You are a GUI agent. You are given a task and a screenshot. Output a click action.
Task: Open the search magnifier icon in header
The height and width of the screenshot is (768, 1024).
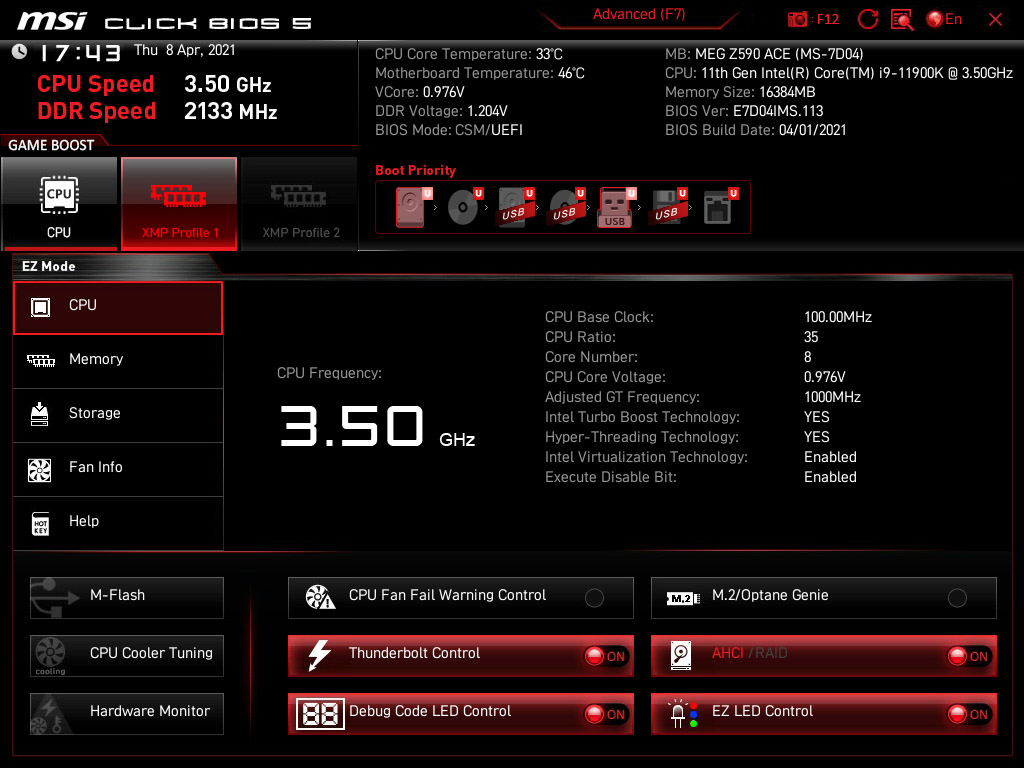[x=902, y=20]
